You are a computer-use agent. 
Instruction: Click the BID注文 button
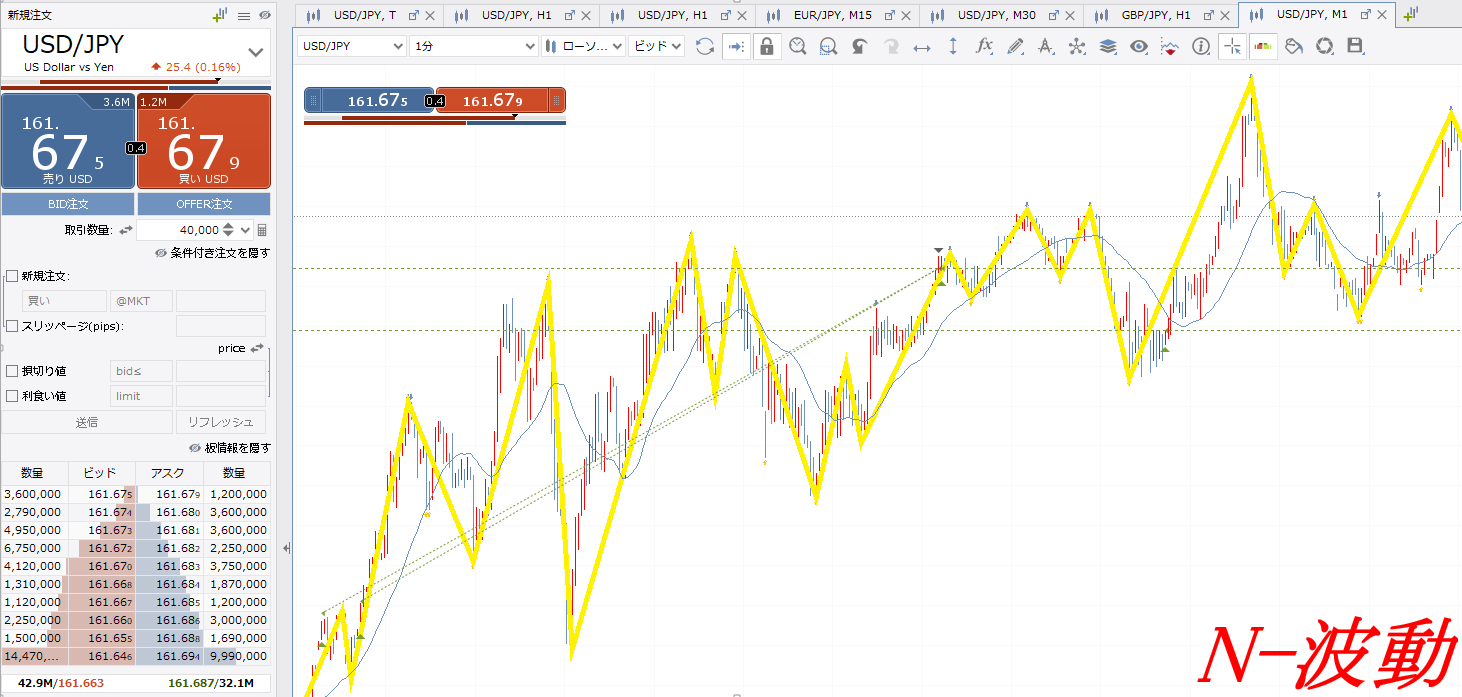tap(68, 203)
